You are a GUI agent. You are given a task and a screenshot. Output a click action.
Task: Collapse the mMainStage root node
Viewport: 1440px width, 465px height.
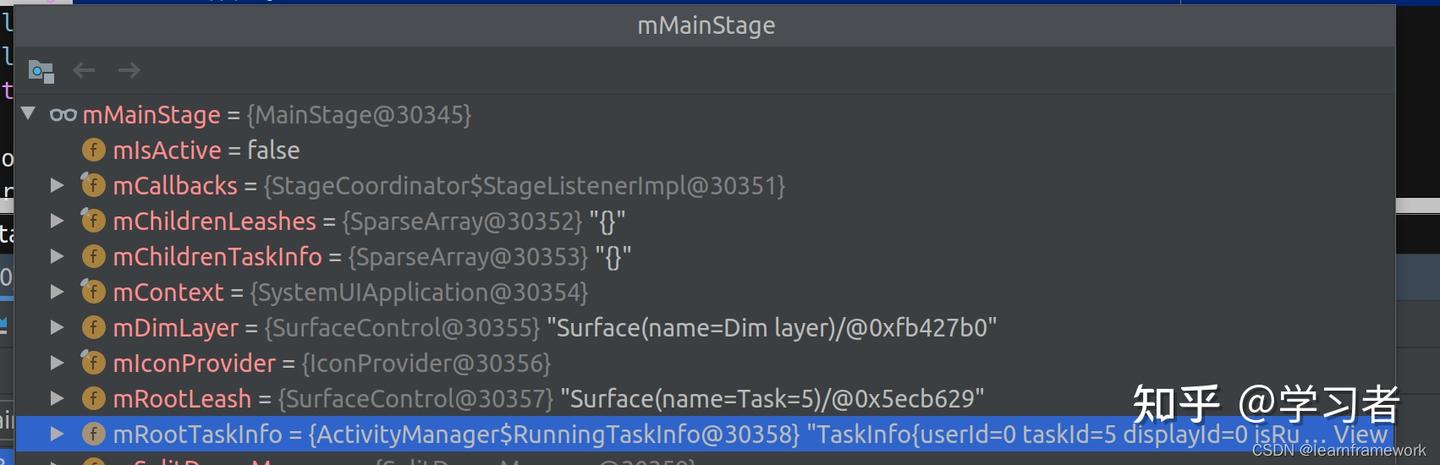(28, 114)
